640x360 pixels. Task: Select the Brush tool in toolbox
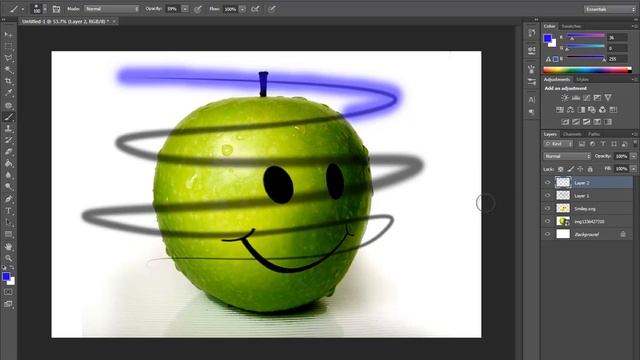8,117
